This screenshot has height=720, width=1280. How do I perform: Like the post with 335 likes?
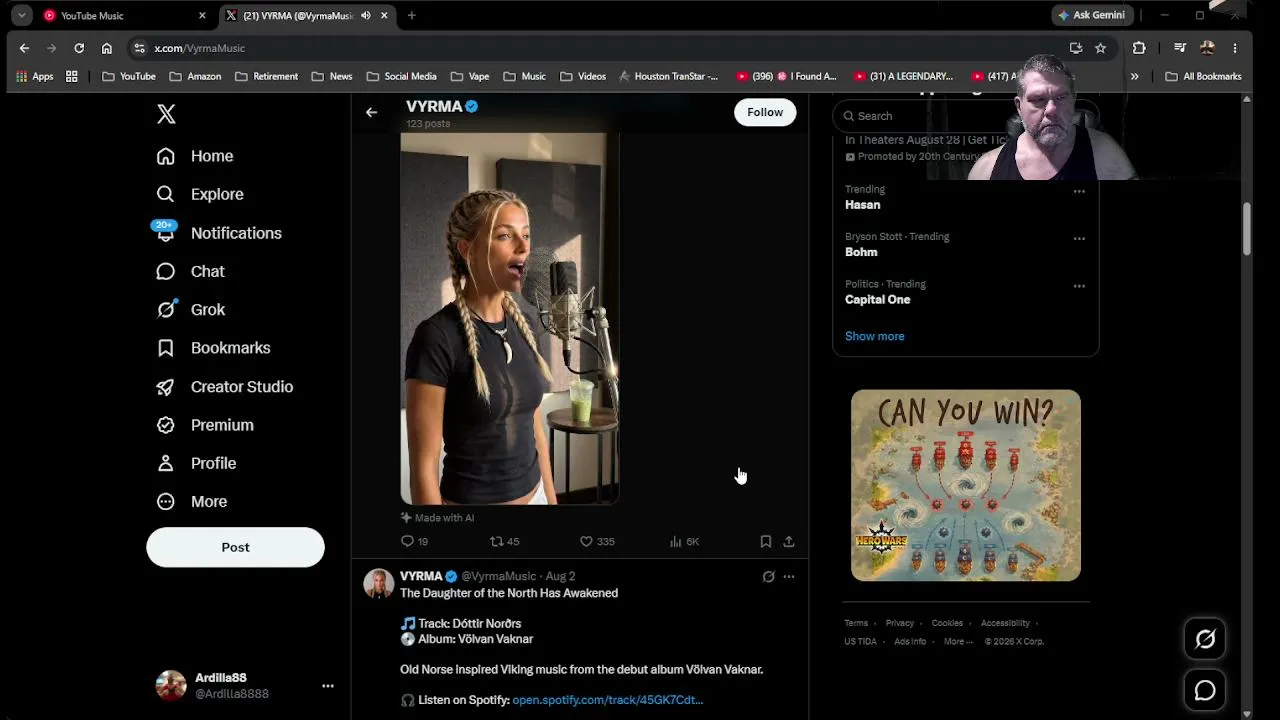point(597,541)
